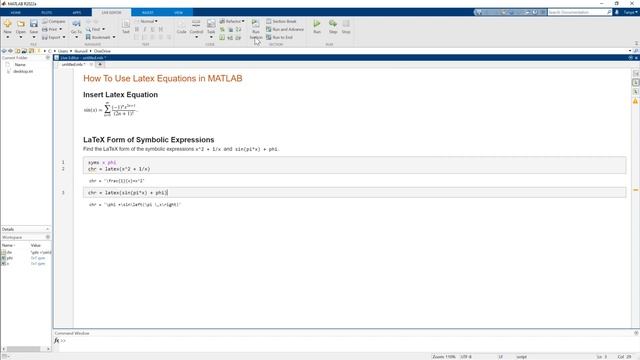Click the Bookmark icon
Viewport: 640px width, 360px height.
(x=88, y=37)
